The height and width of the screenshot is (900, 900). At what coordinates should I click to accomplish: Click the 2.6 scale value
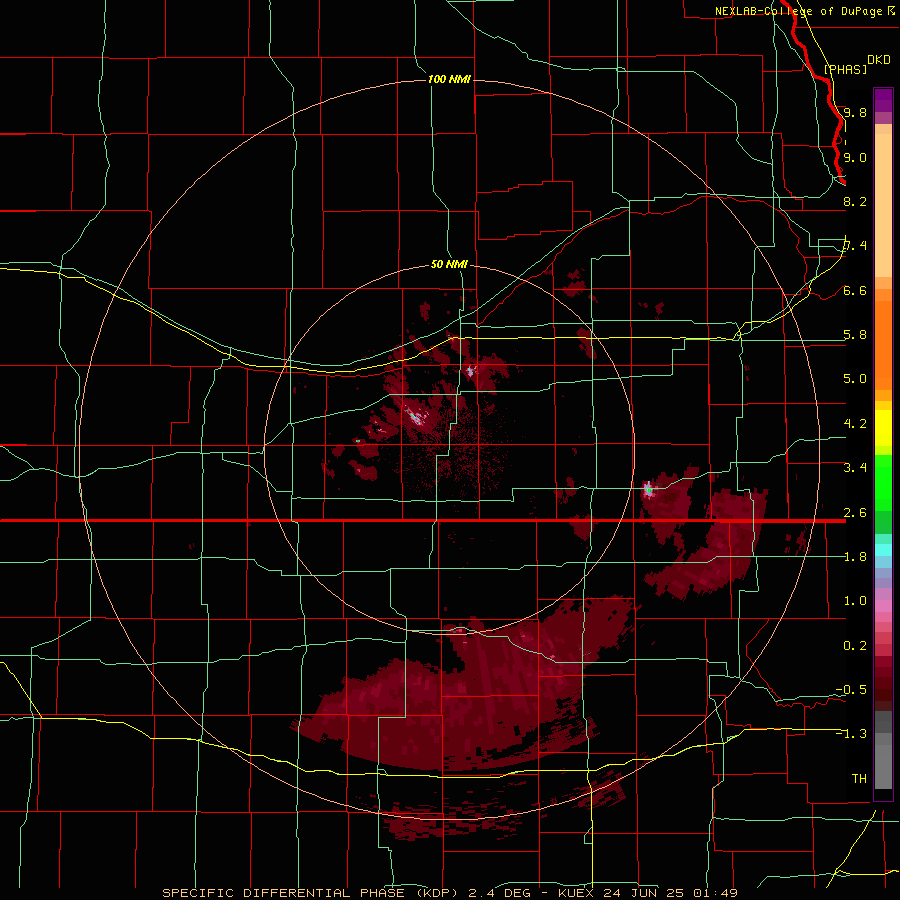click(x=855, y=513)
